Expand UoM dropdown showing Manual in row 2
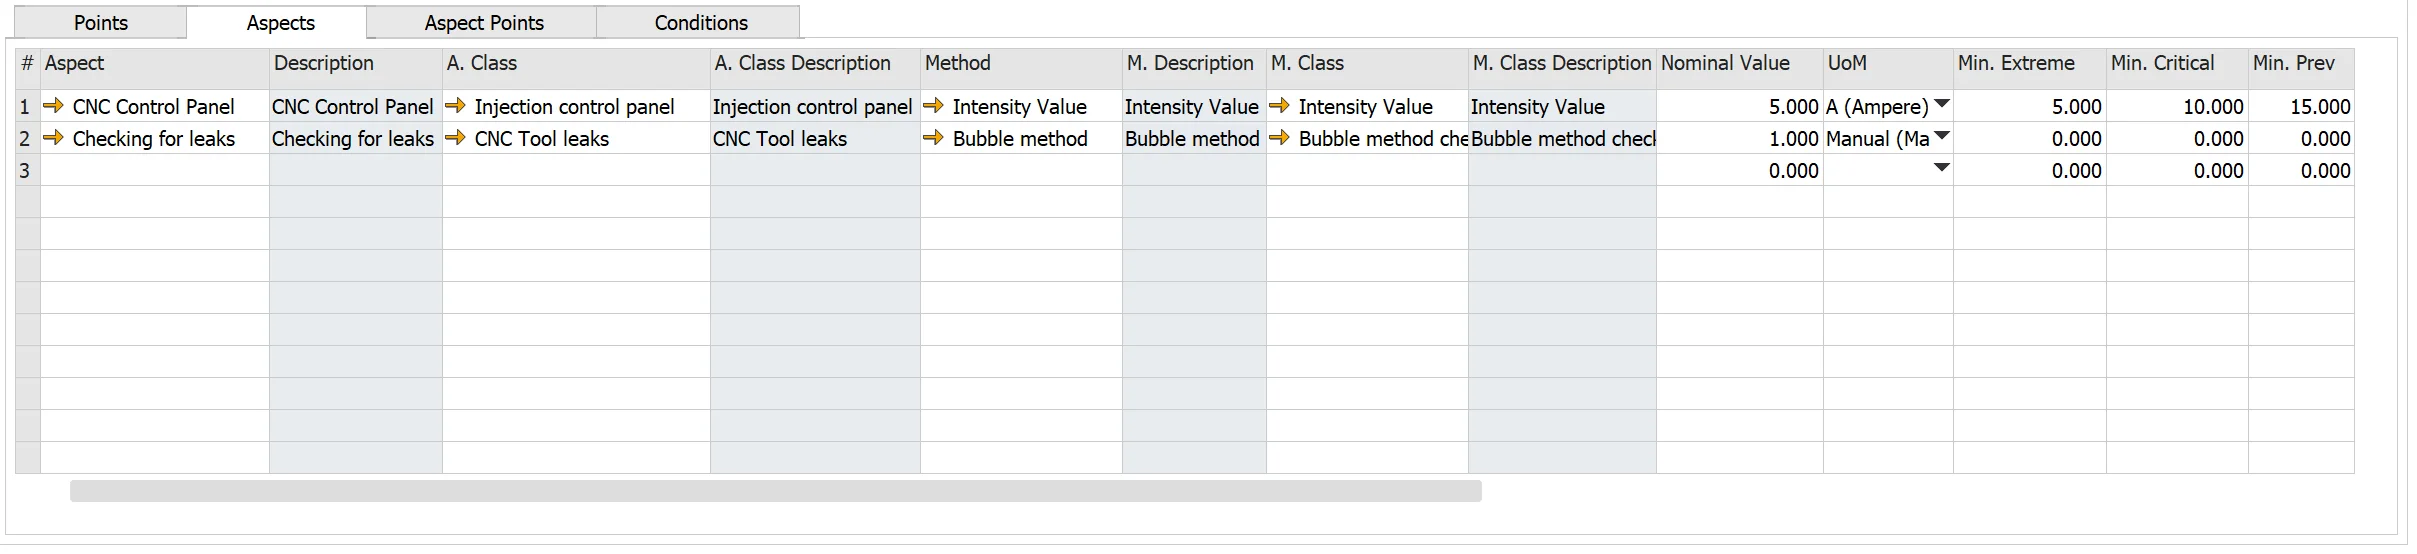The width and height of the screenshot is (2417, 554). tap(1942, 136)
